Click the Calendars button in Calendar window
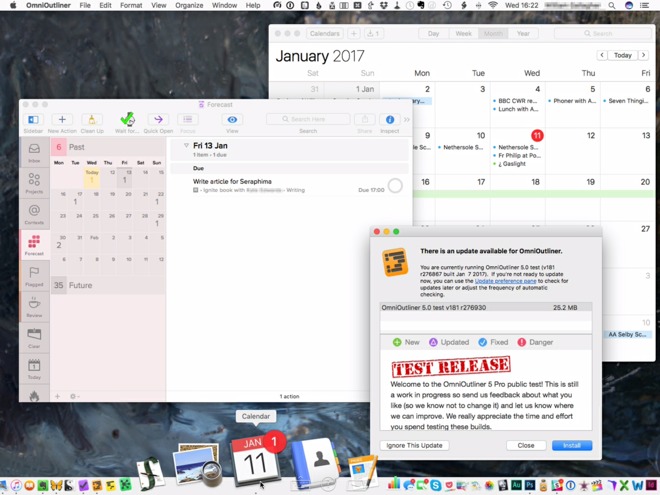 (x=325, y=33)
